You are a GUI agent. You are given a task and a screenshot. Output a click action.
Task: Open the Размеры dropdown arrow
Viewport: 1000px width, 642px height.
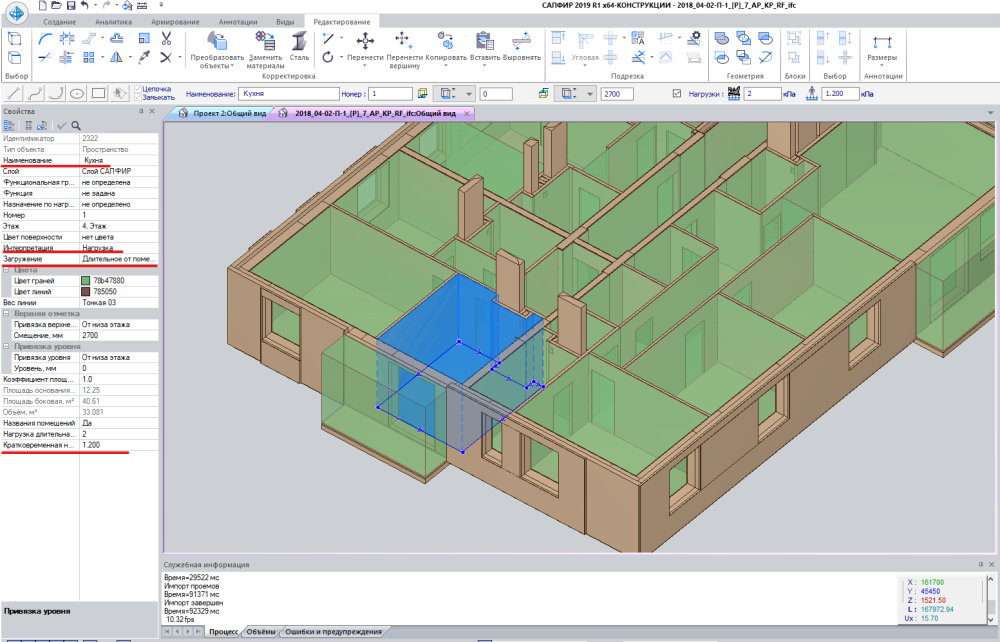pos(882,65)
